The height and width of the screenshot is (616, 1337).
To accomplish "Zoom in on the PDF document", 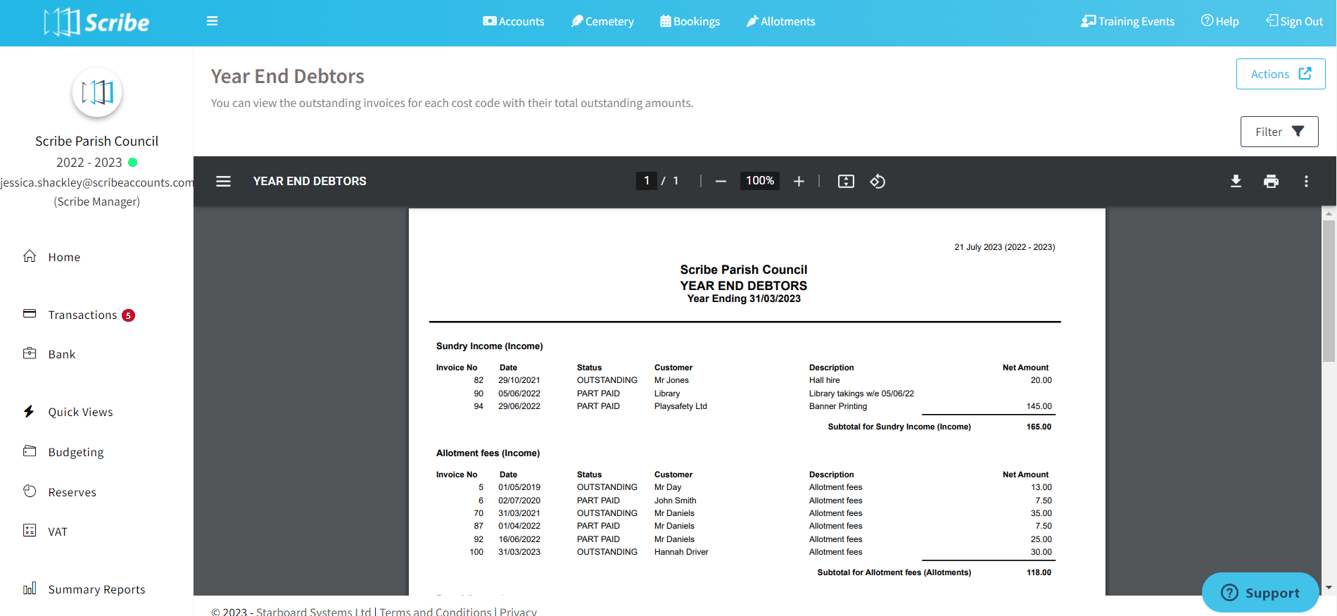I will point(799,181).
